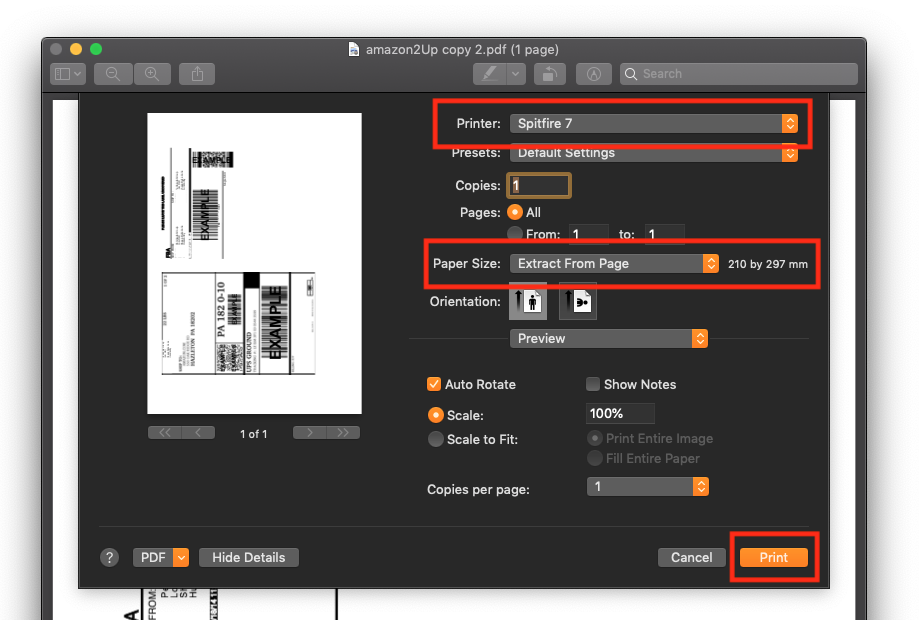Screen dimensions: 922x620
Task: Select the Highlight pen tool
Action: 489,74
